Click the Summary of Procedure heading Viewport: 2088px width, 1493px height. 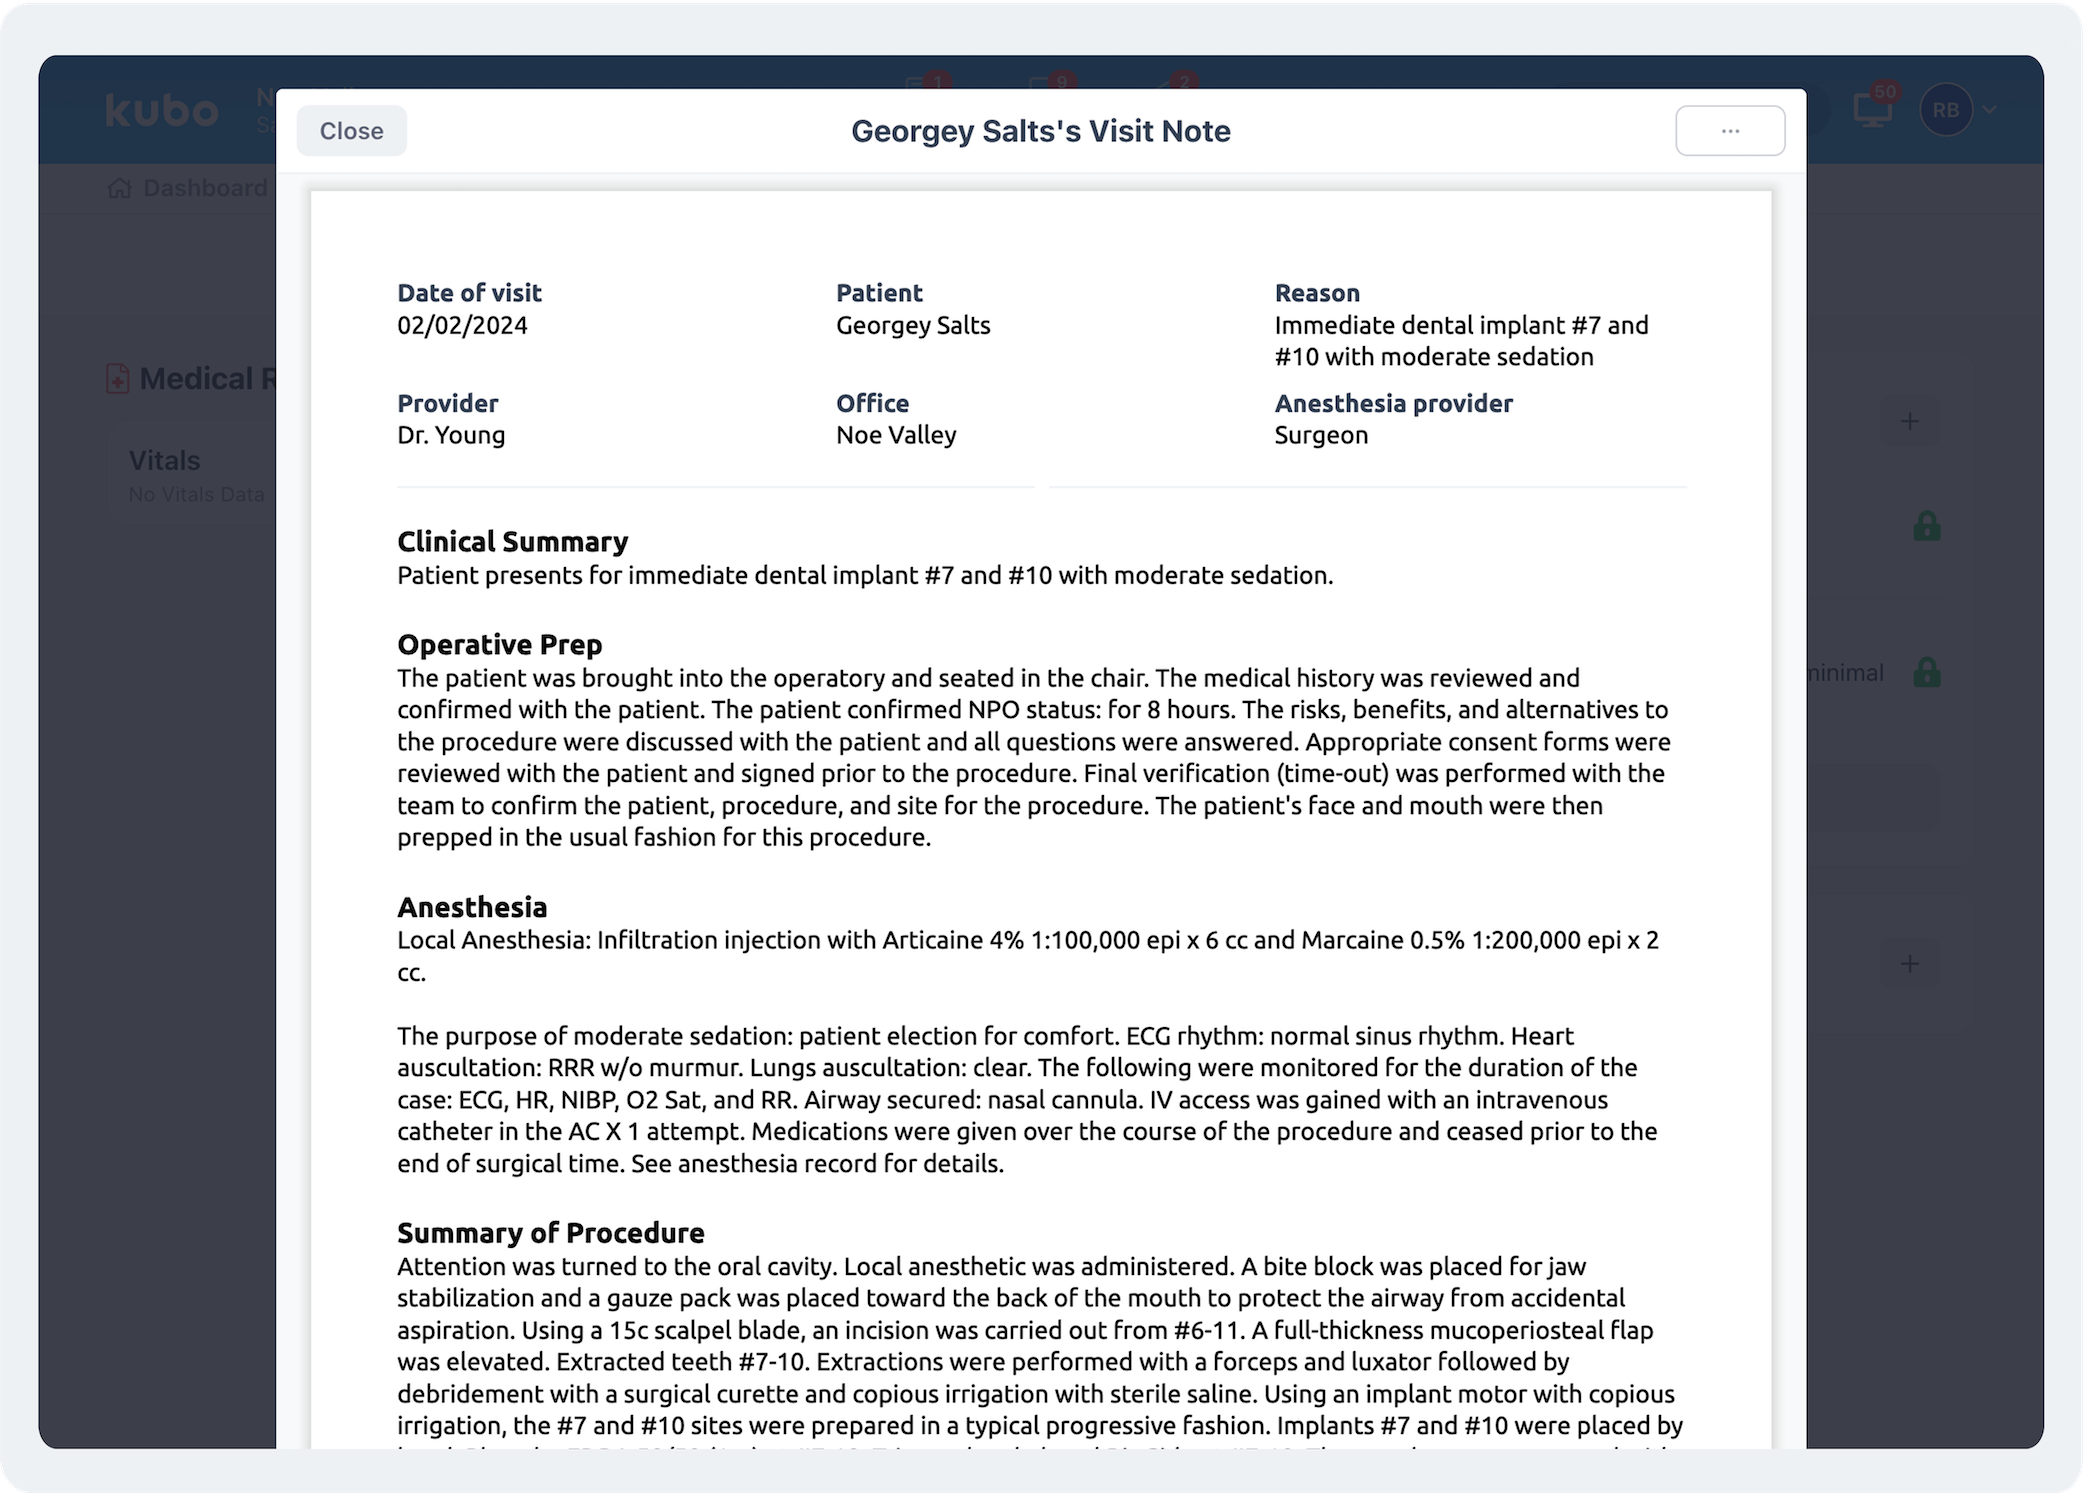(x=551, y=1232)
